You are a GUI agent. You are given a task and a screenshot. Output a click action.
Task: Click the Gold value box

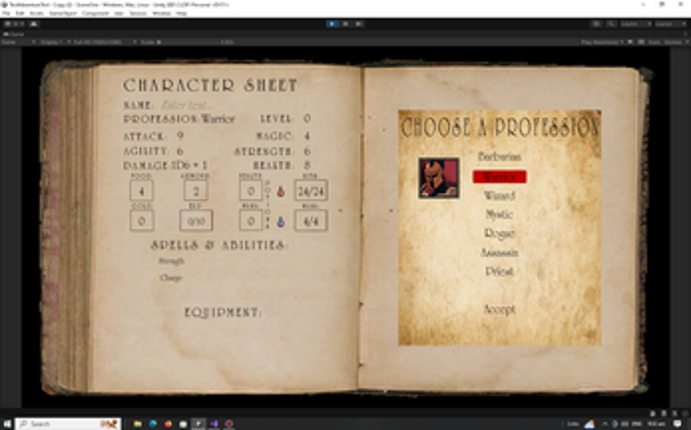[x=141, y=221]
